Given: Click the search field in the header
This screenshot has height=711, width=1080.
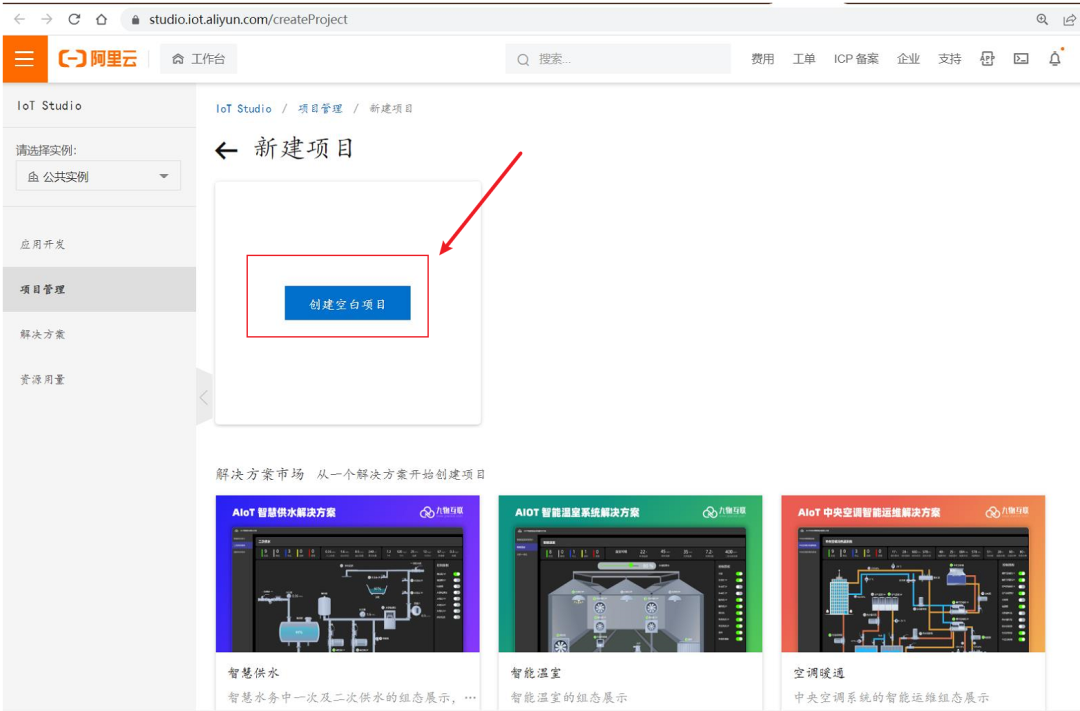Looking at the screenshot, I should tap(618, 59).
